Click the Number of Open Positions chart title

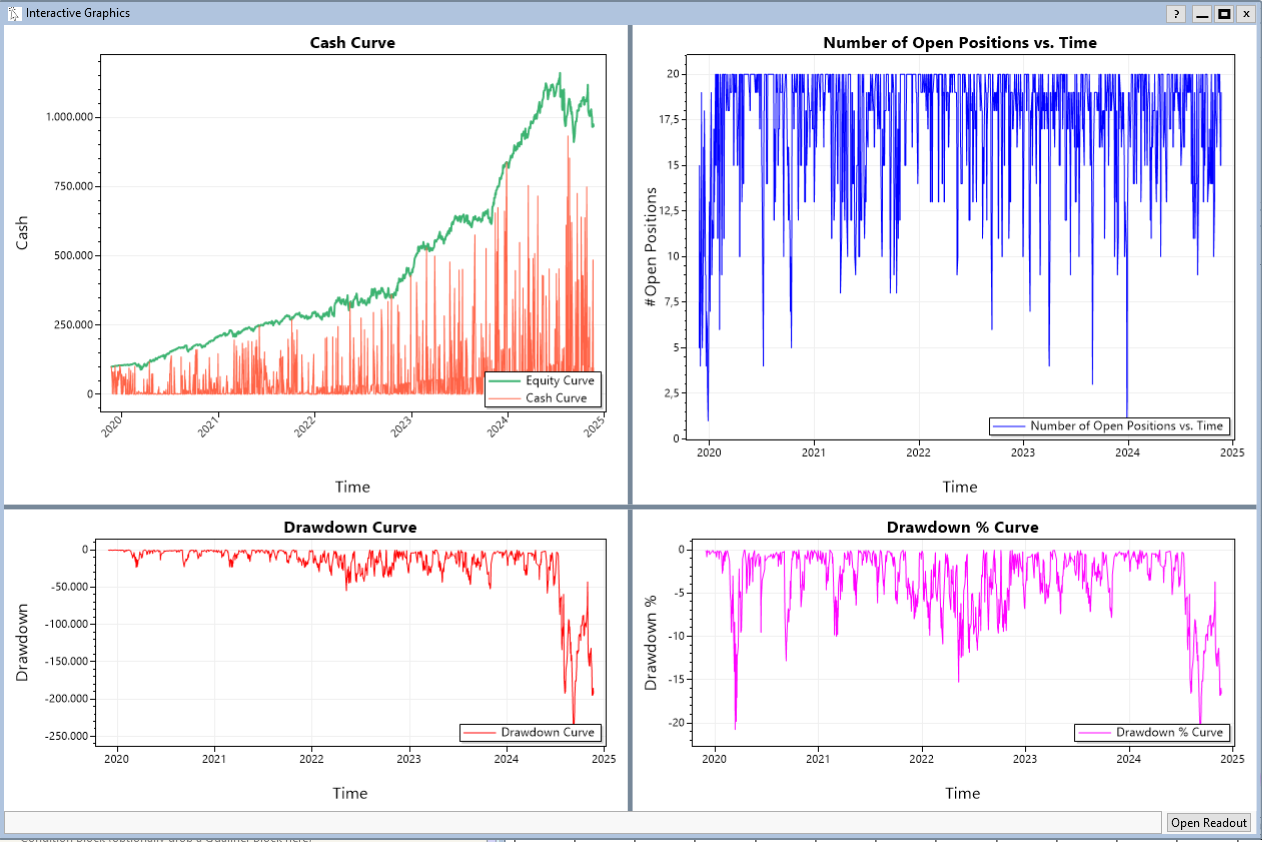point(959,43)
